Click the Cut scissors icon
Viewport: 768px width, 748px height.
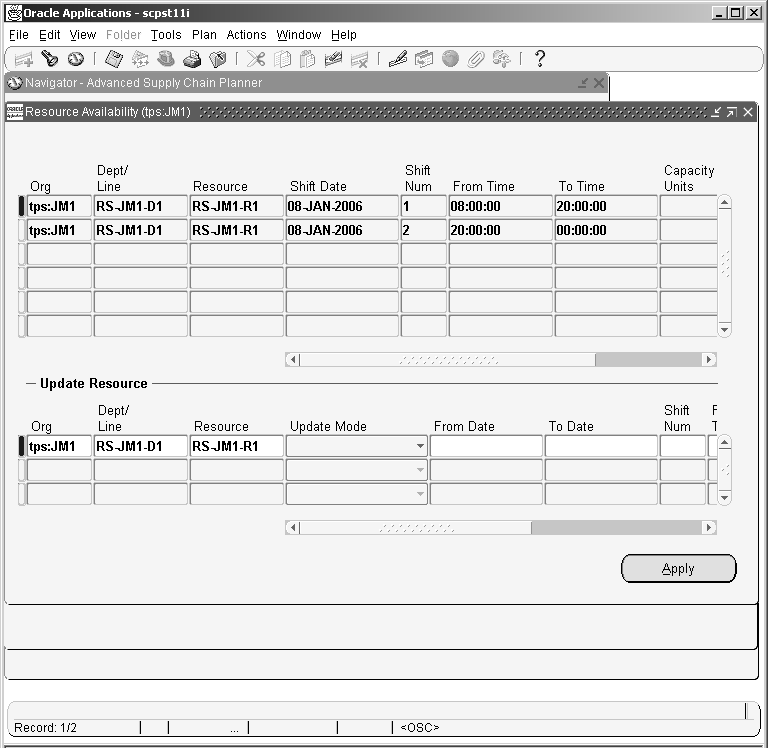(256, 59)
